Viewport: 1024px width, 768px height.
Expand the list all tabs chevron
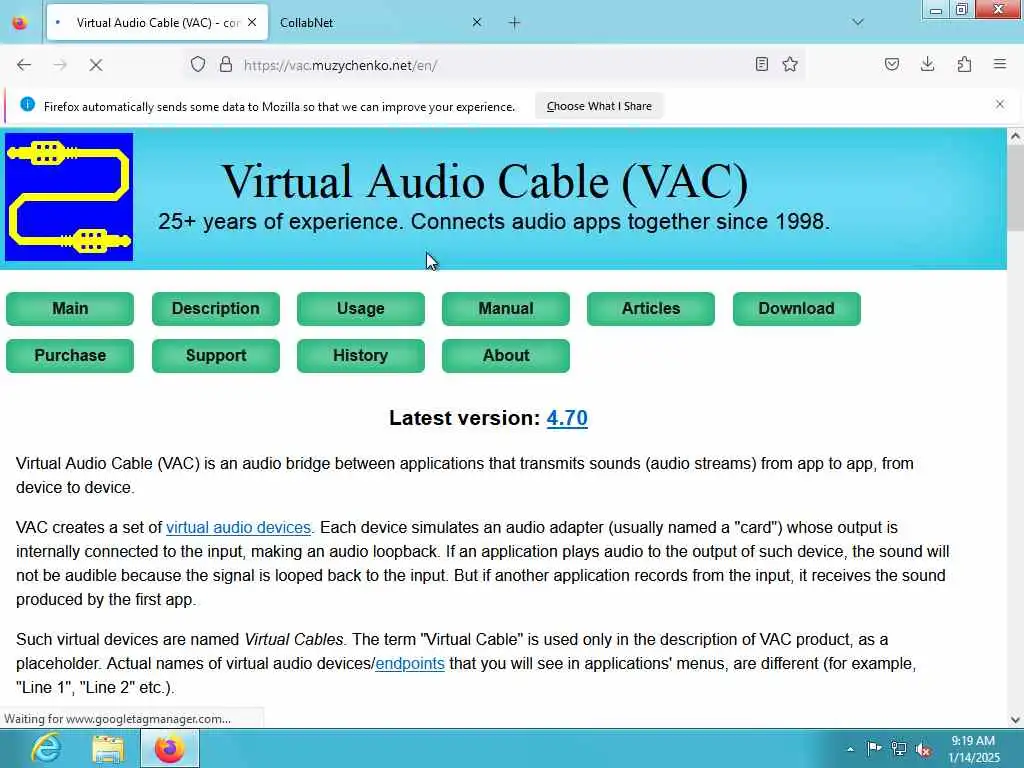858,23
